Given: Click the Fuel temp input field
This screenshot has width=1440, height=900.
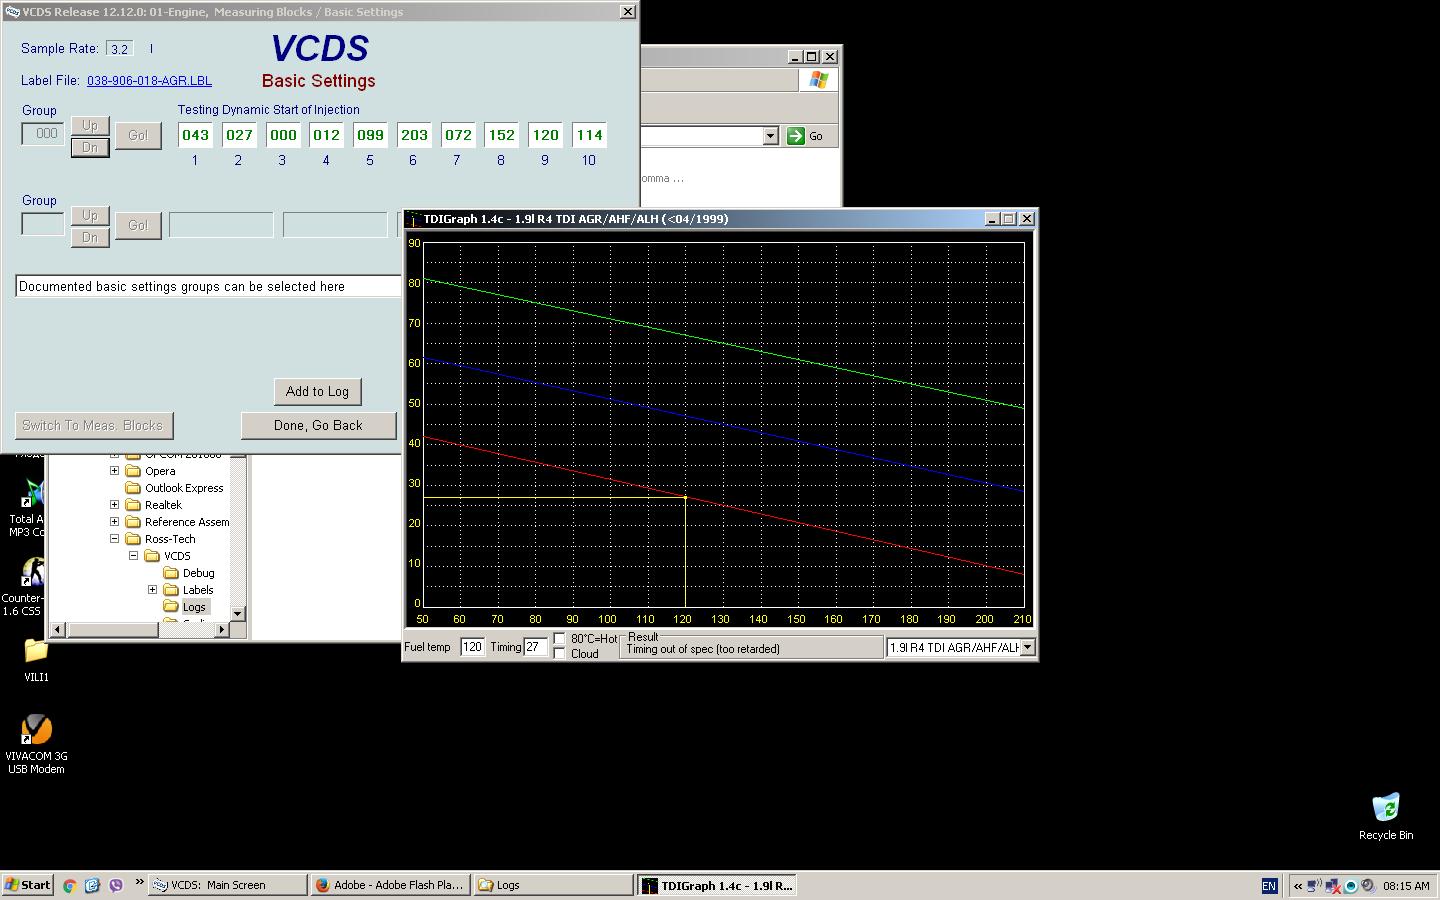Looking at the screenshot, I should pos(472,647).
